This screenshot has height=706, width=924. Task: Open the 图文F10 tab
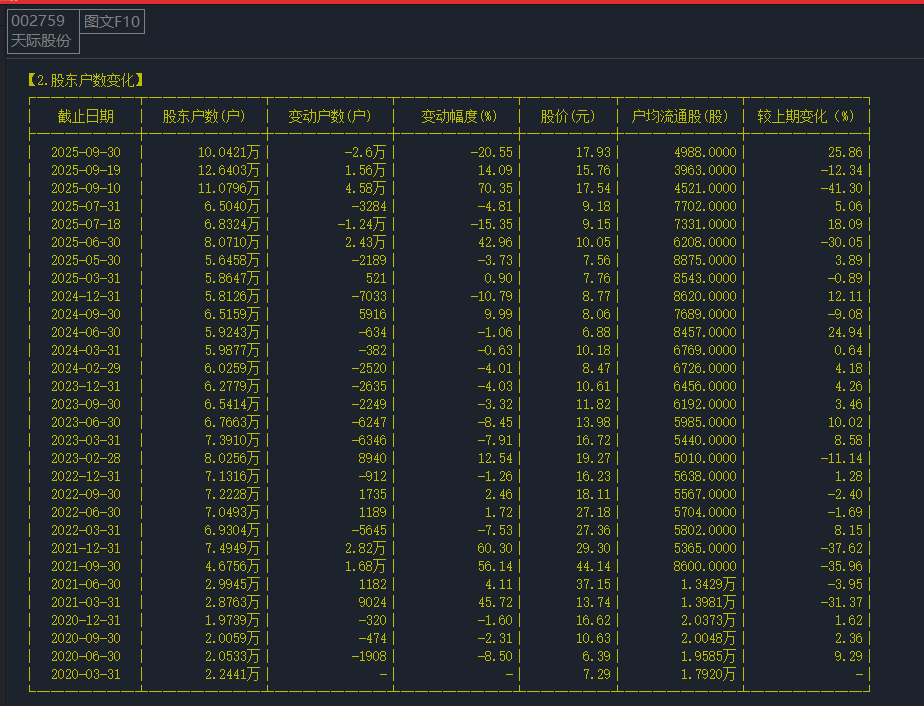point(112,22)
